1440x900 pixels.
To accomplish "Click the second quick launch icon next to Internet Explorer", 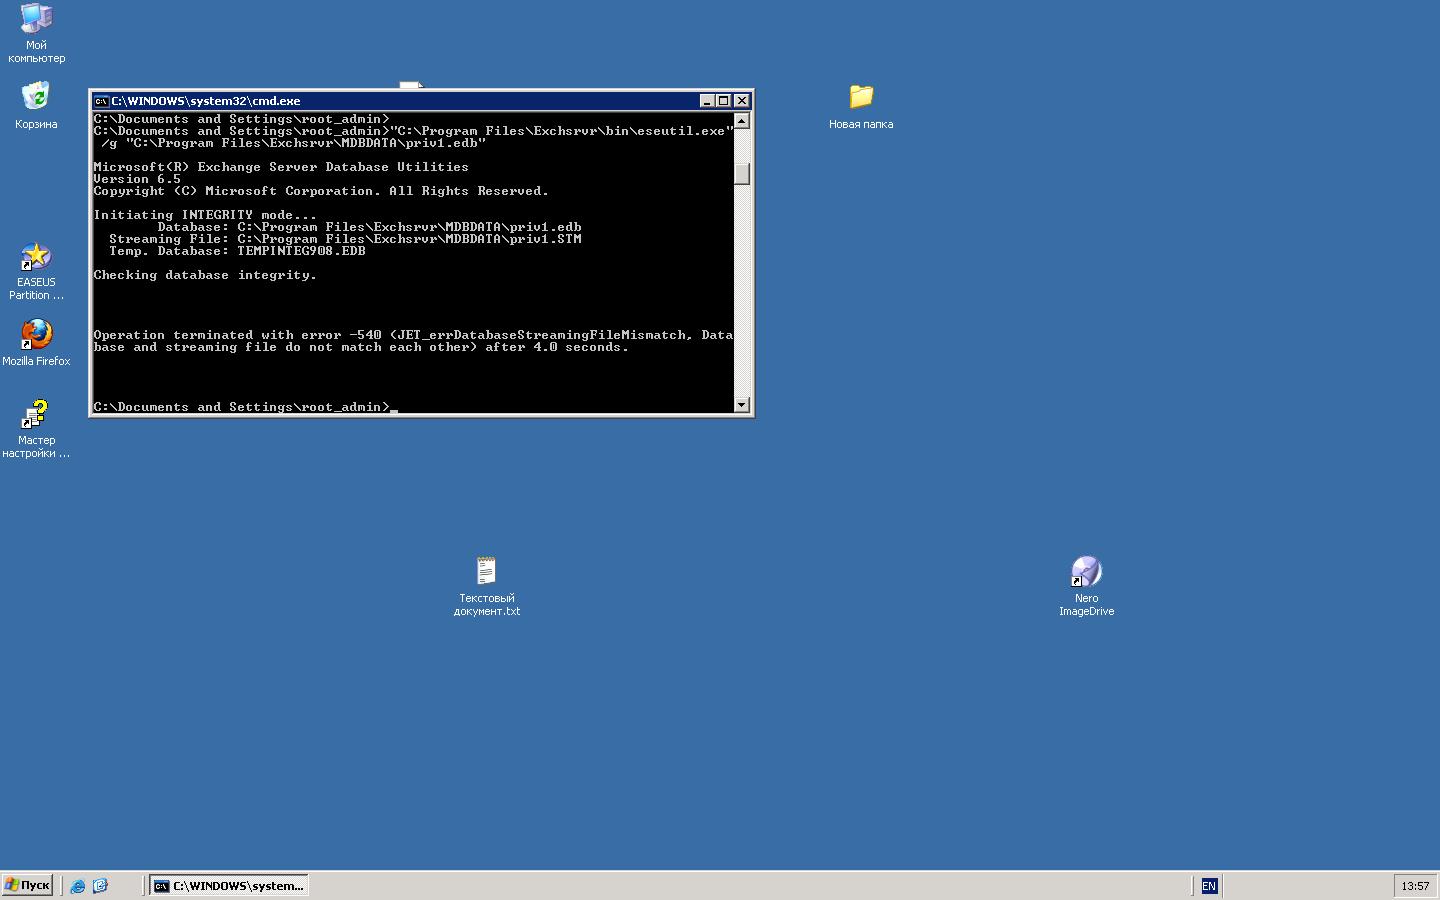I will tap(100, 886).
